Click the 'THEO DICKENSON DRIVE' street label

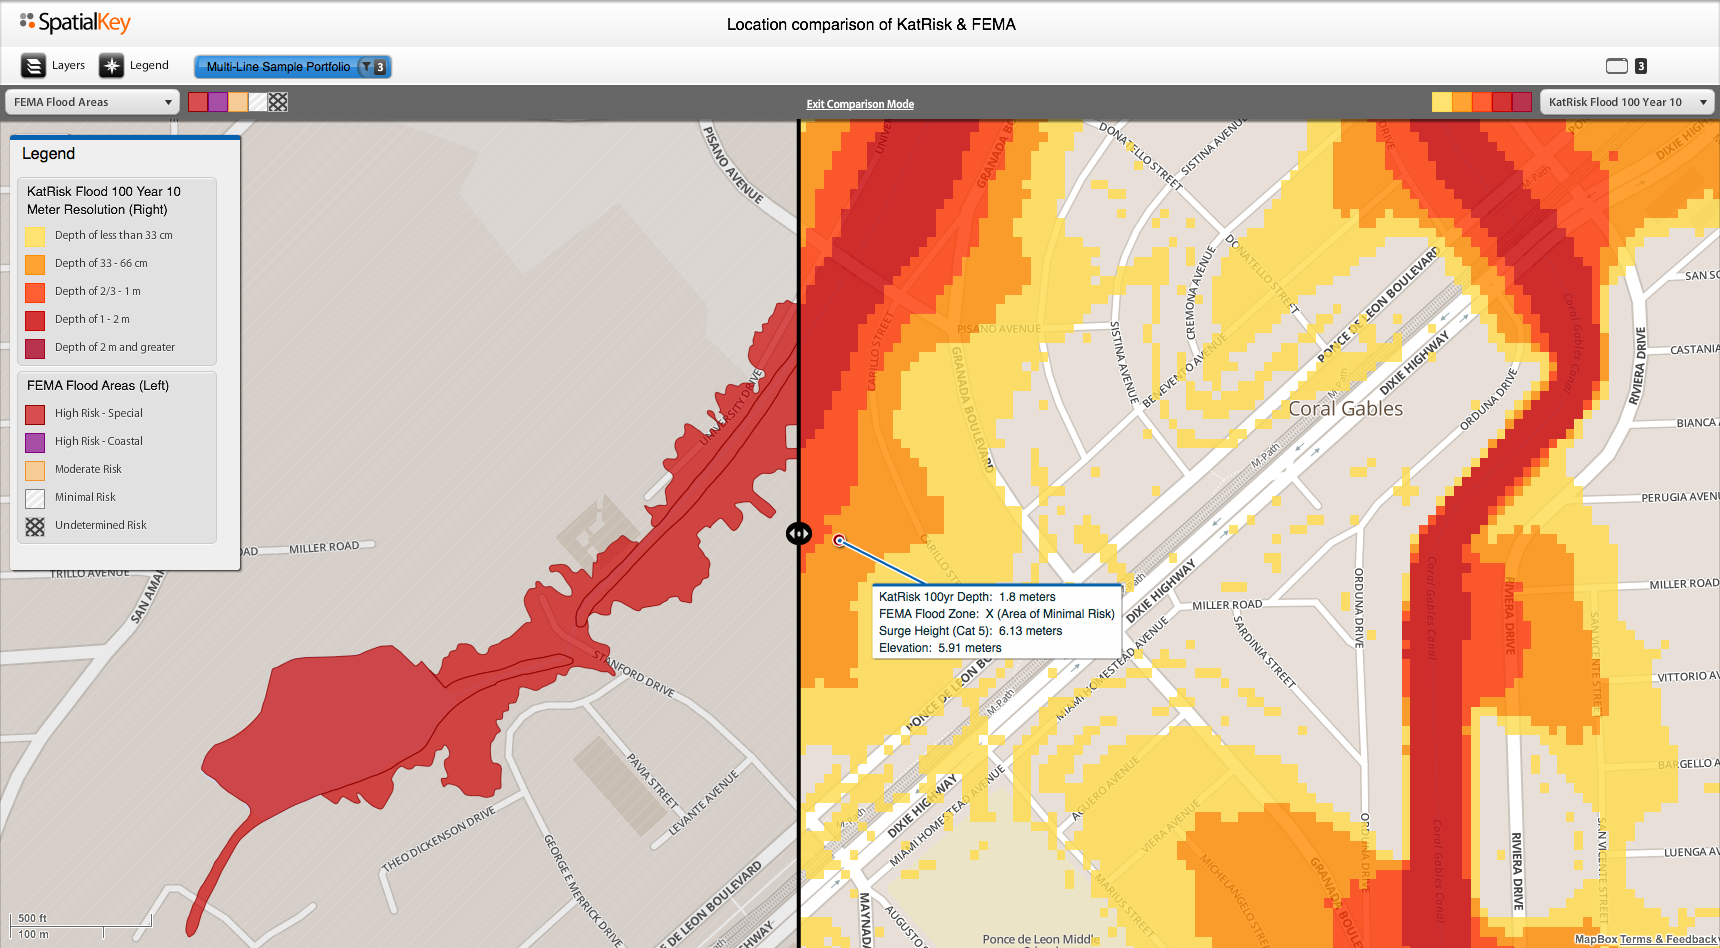tap(439, 841)
